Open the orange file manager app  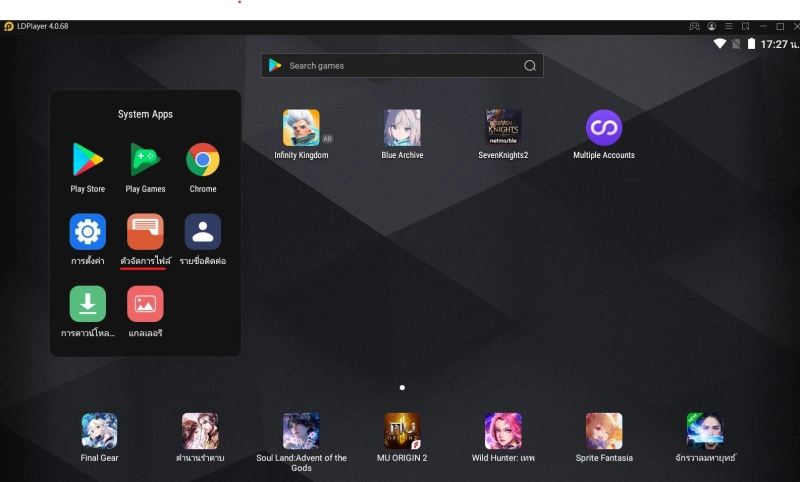click(145, 232)
